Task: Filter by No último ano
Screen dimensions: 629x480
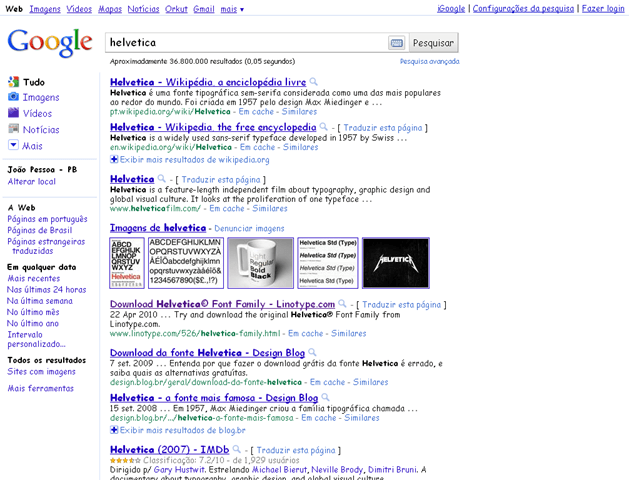Action: pyautogui.click(x=33, y=323)
